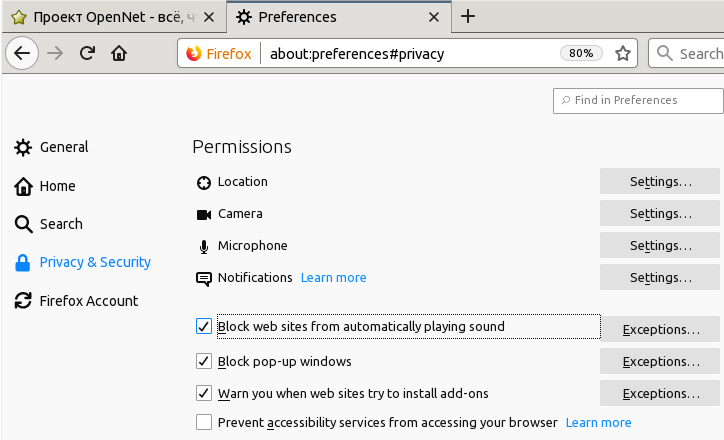Click Learn more next to Notifications
The height and width of the screenshot is (440, 724).
coord(333,278)
